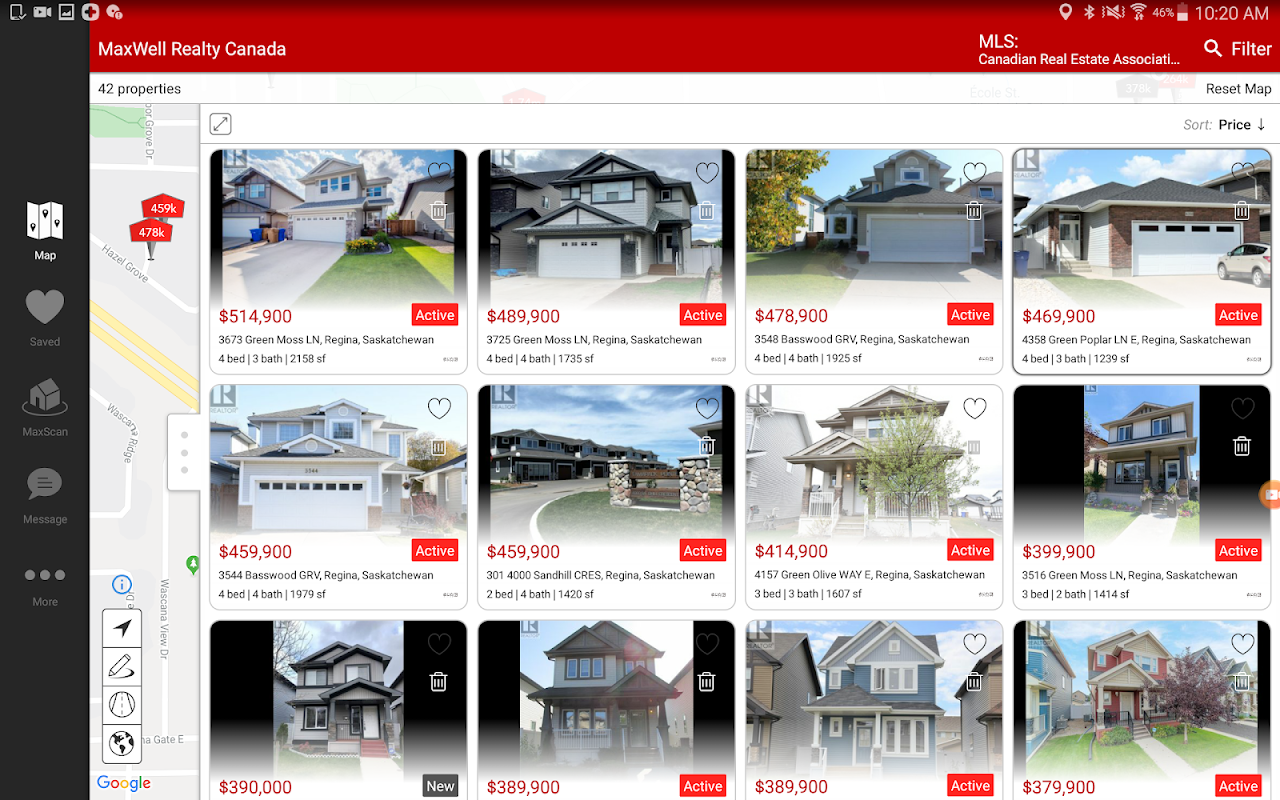The height and width of the screenshot is (800, 1280).
Task: Center map on my current location
Action: (122, 629)
